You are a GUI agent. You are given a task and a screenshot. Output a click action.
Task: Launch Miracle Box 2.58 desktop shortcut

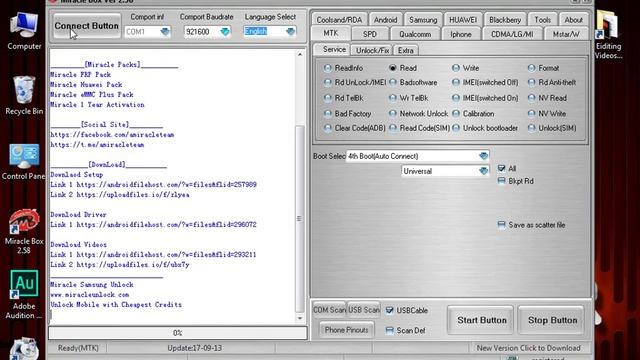point(24,231)
